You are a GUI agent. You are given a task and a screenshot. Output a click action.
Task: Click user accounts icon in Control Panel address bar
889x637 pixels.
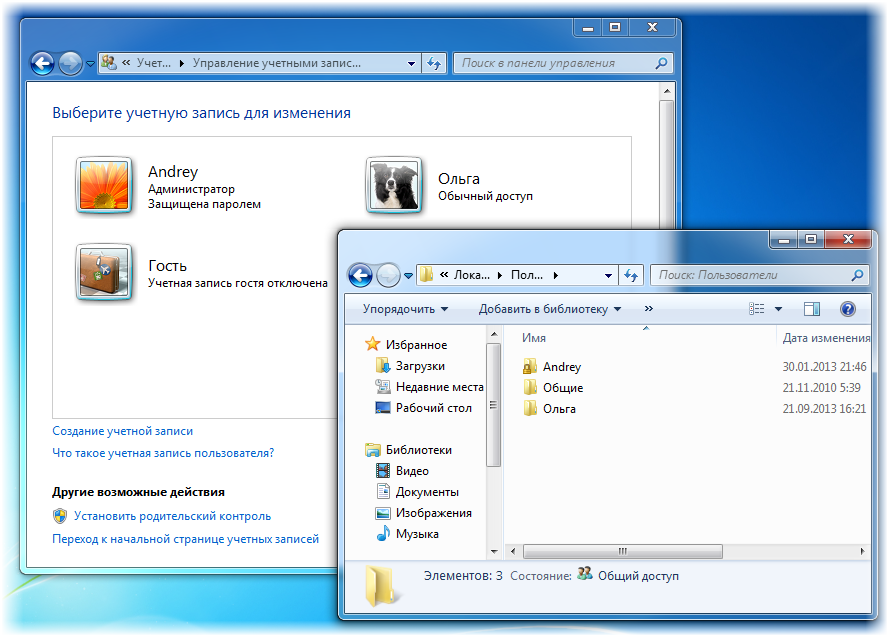109,63
